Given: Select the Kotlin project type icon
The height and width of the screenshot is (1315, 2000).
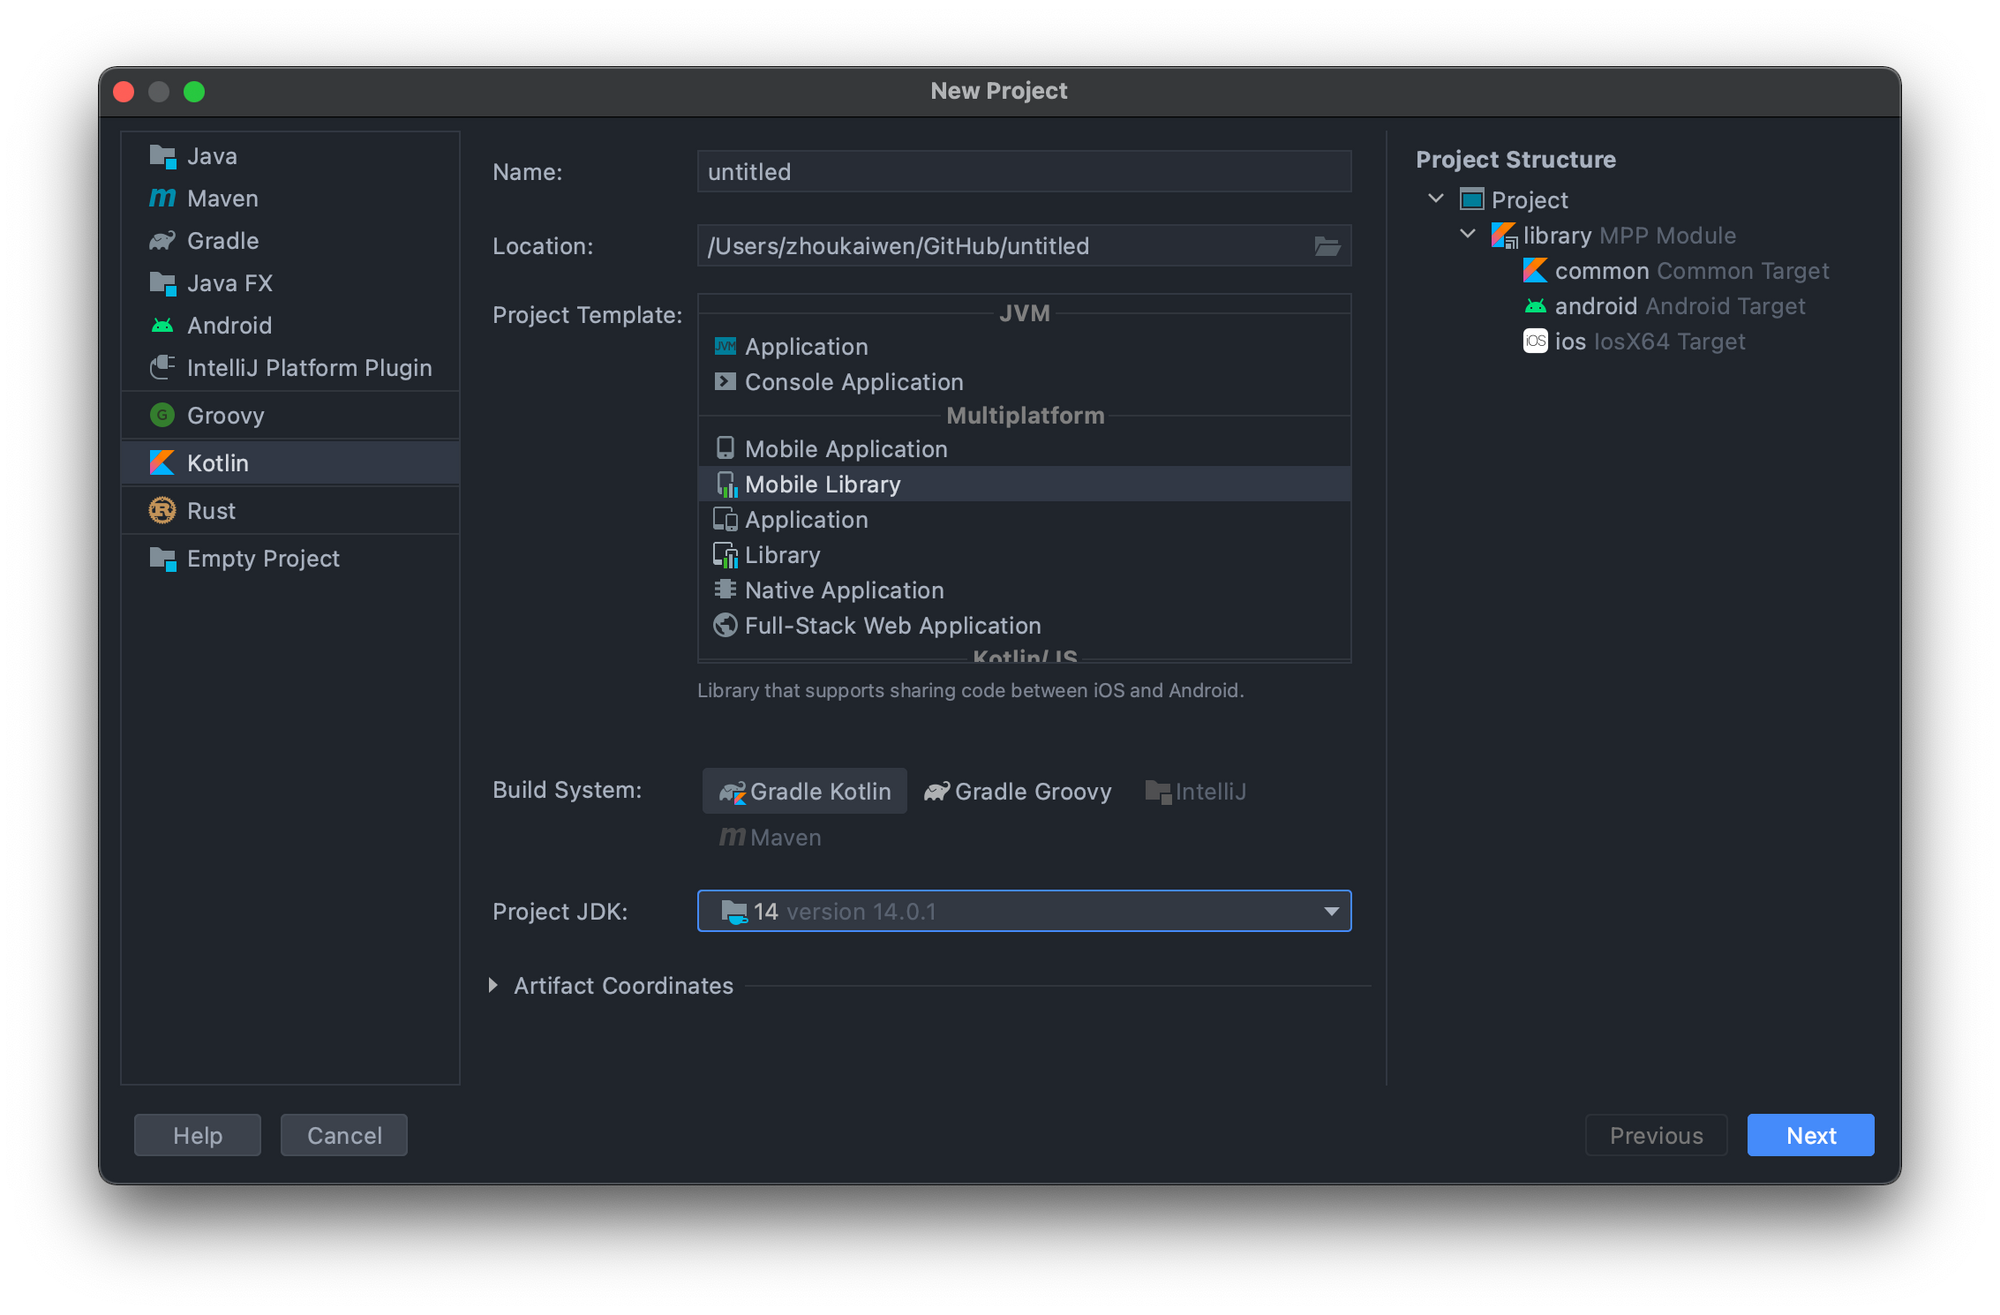Looking at the screenshot, I should pos(163,462).
